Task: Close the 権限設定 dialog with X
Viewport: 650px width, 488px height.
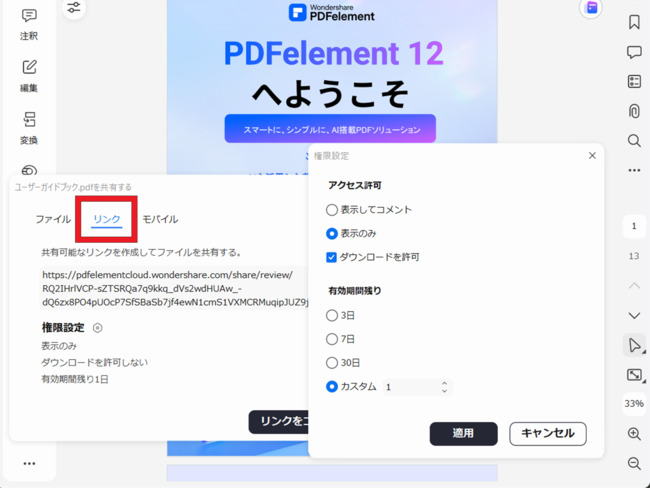Action: coord(592,155)
